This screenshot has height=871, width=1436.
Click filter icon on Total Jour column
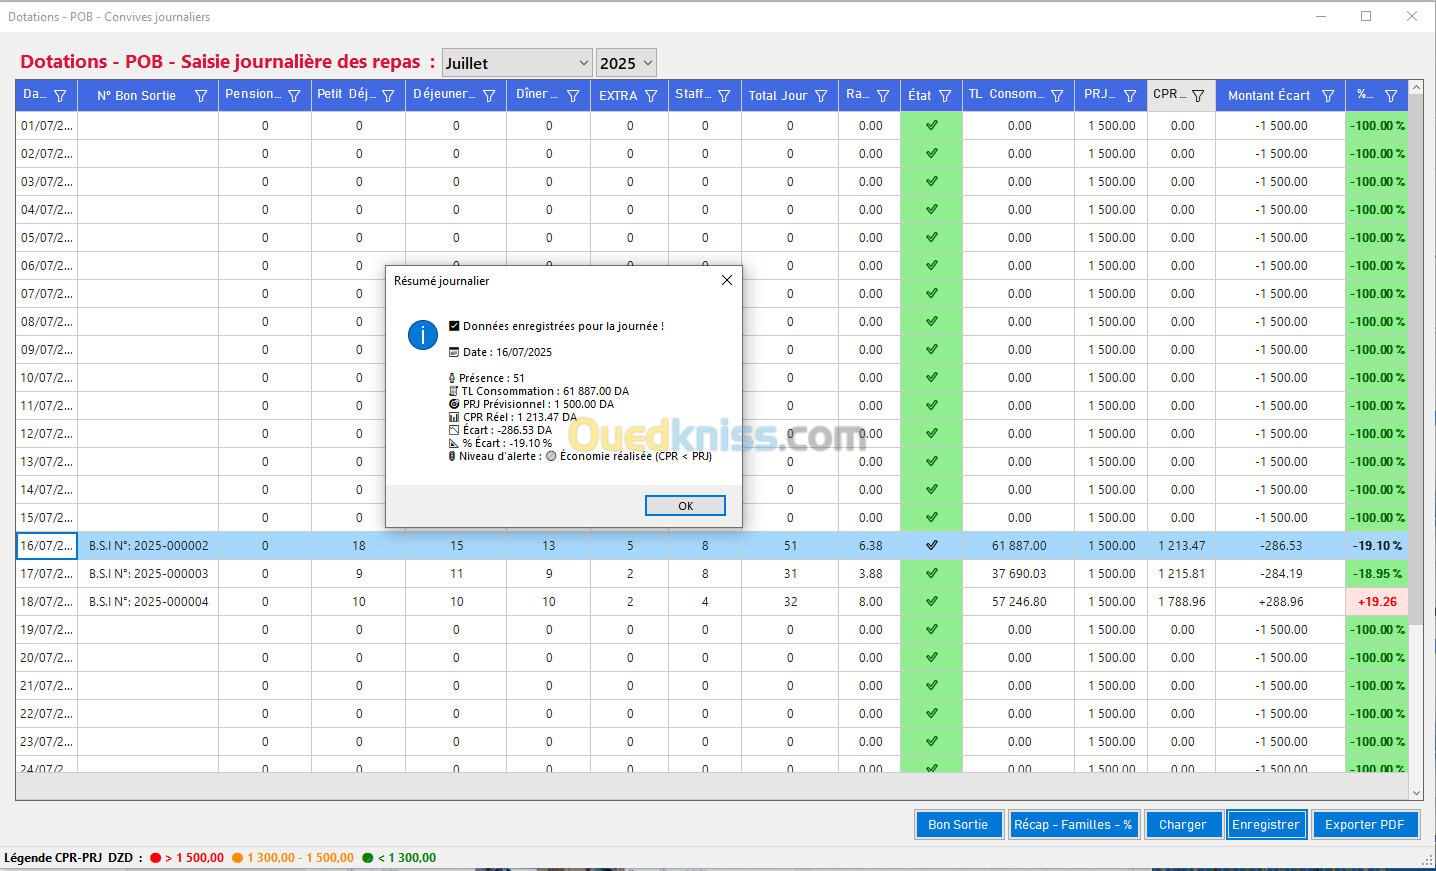pos(821,96)
